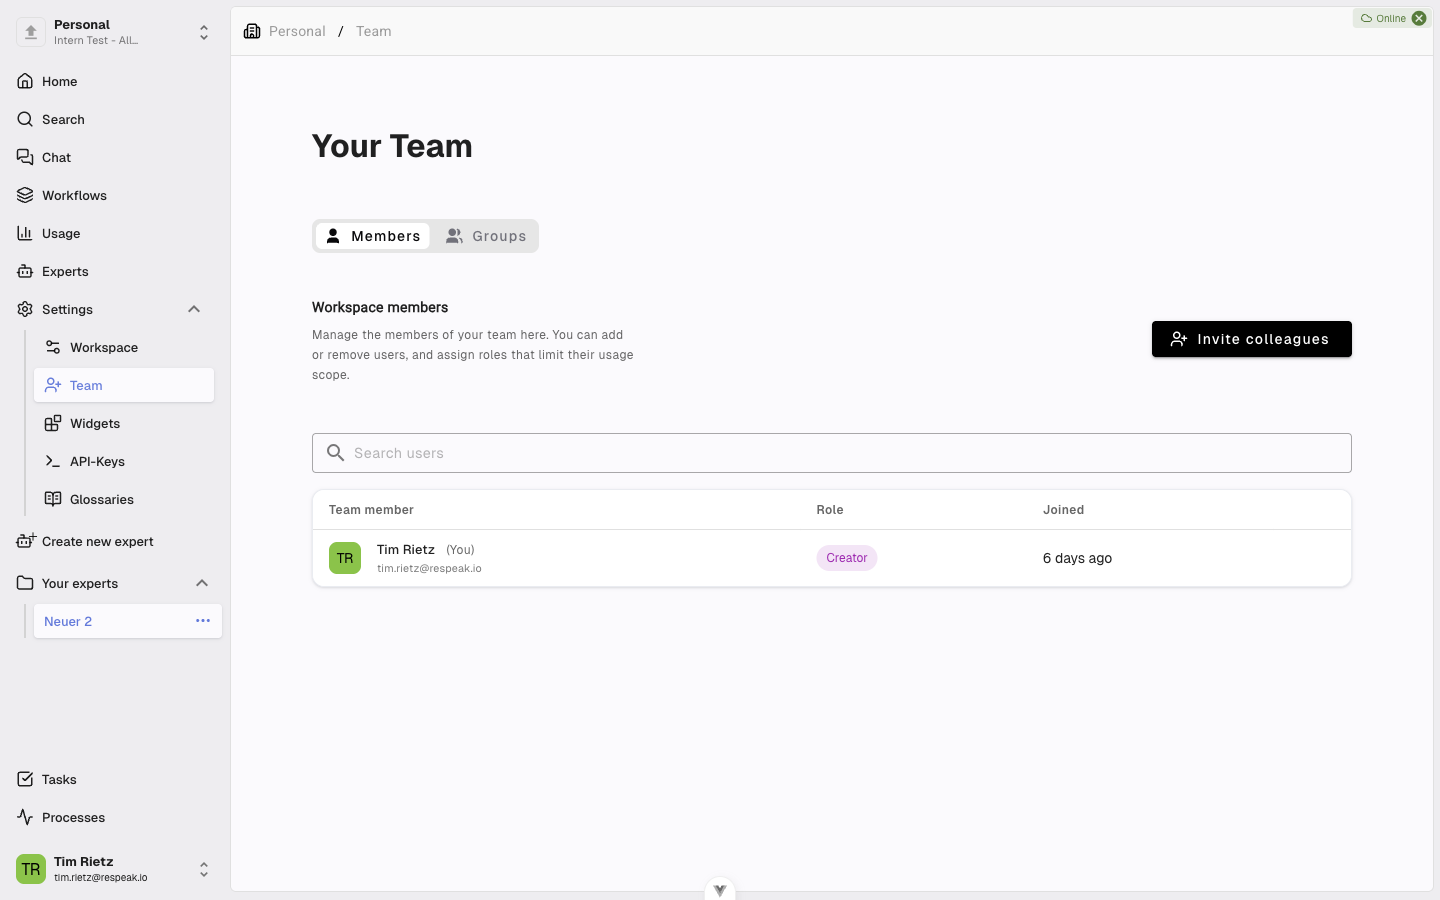
Task: Click the magnifier icon in Search users field
Action: coord(336,453)
